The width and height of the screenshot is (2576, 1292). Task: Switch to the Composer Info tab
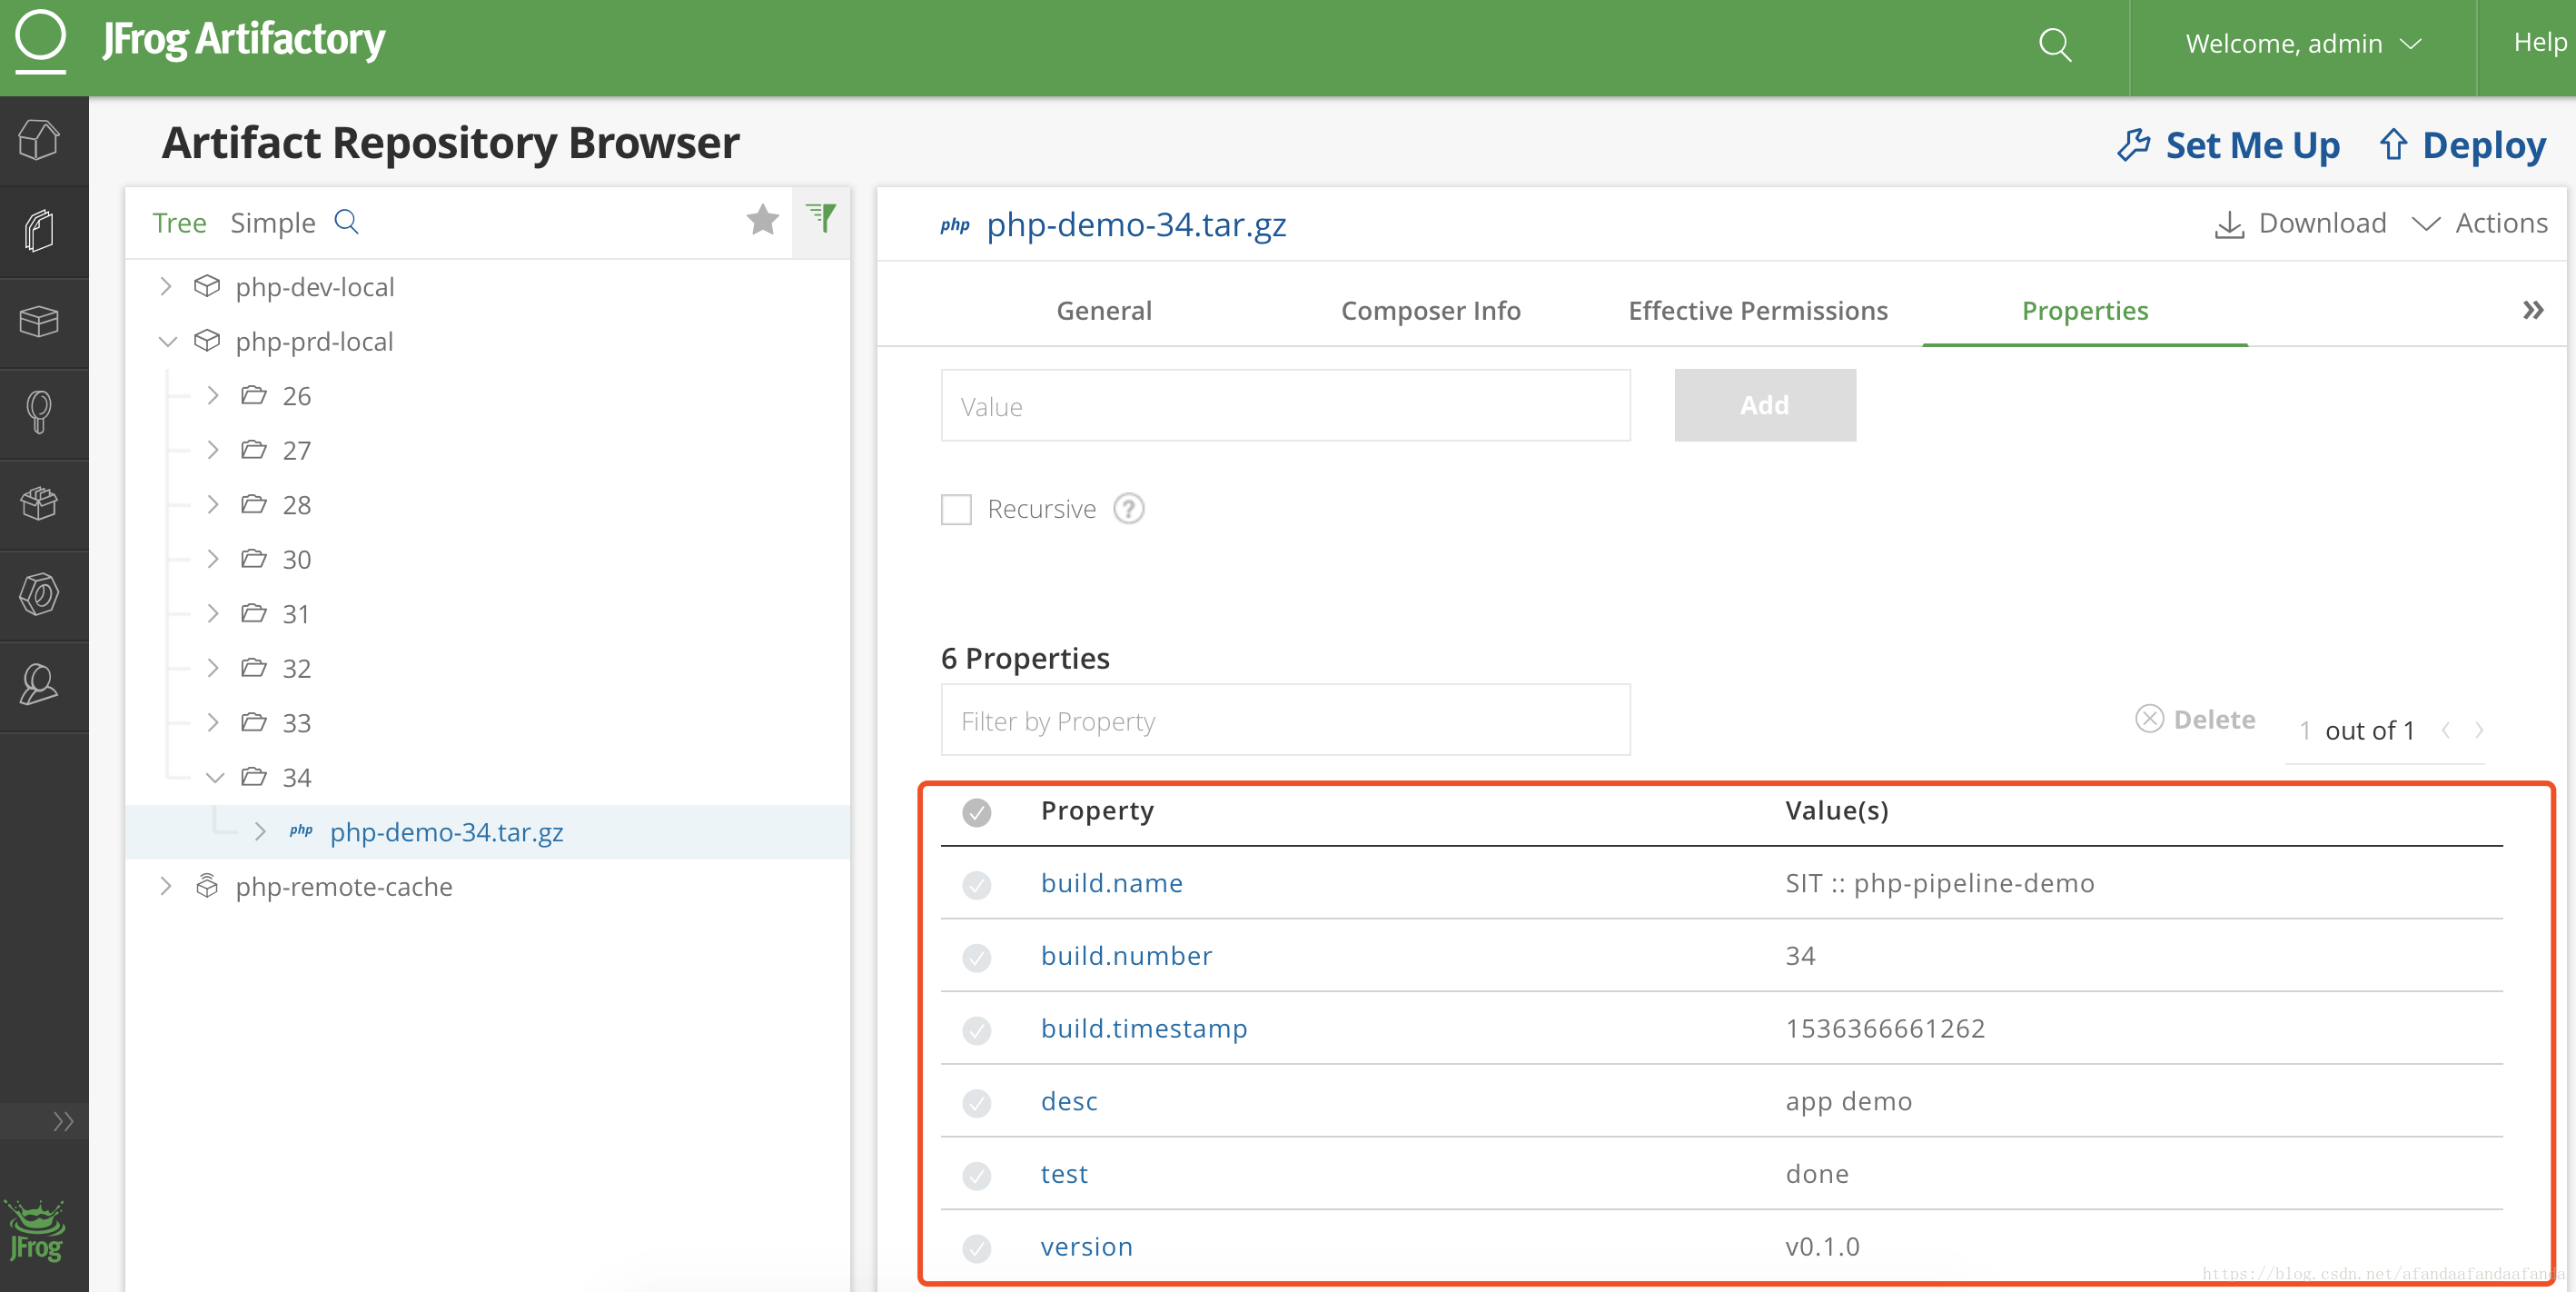coord(1430,310)
